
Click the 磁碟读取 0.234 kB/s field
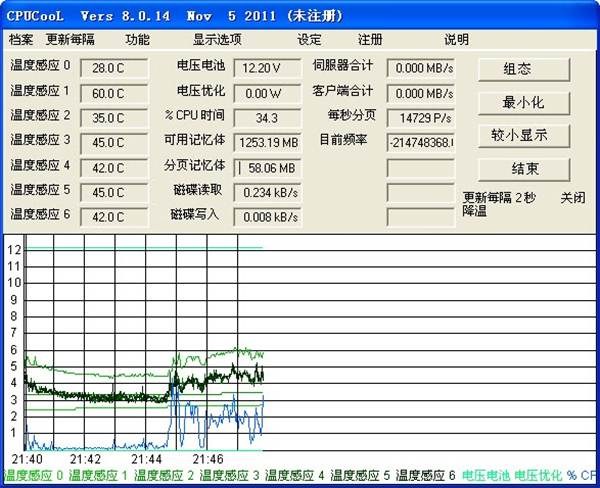pos(265,191)
